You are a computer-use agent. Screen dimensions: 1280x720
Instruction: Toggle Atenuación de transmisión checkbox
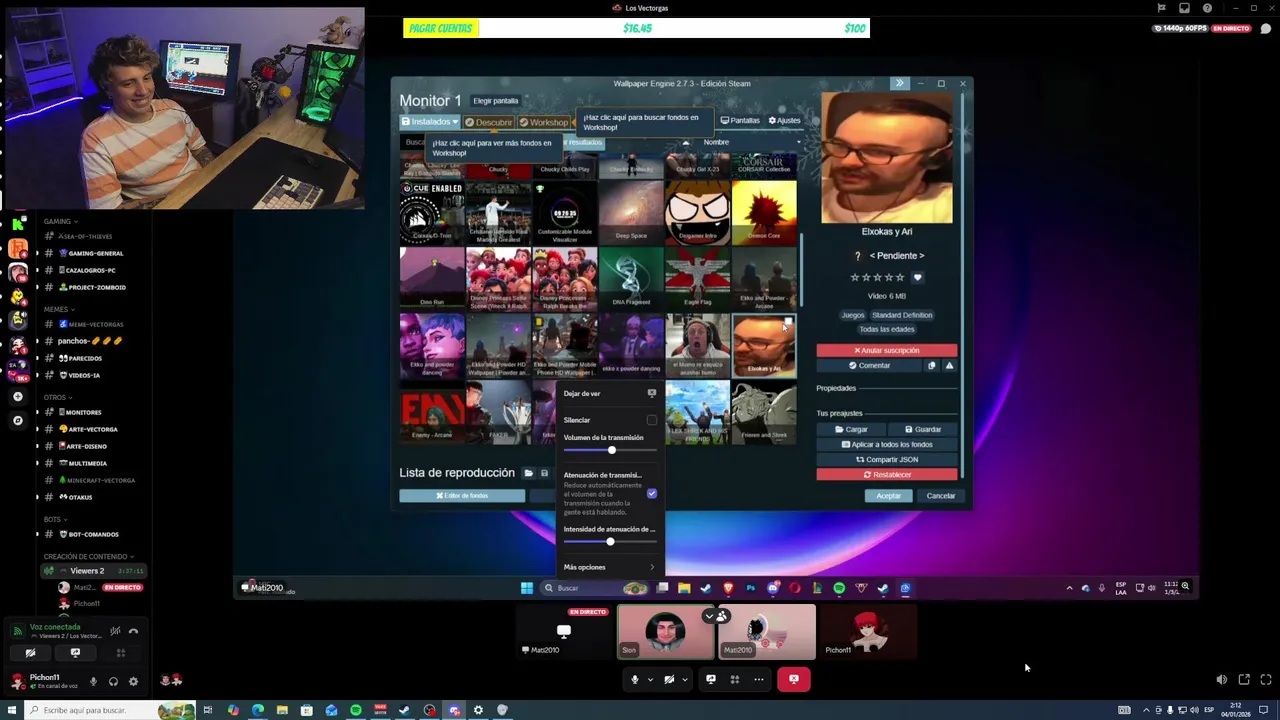pos(652,493)
